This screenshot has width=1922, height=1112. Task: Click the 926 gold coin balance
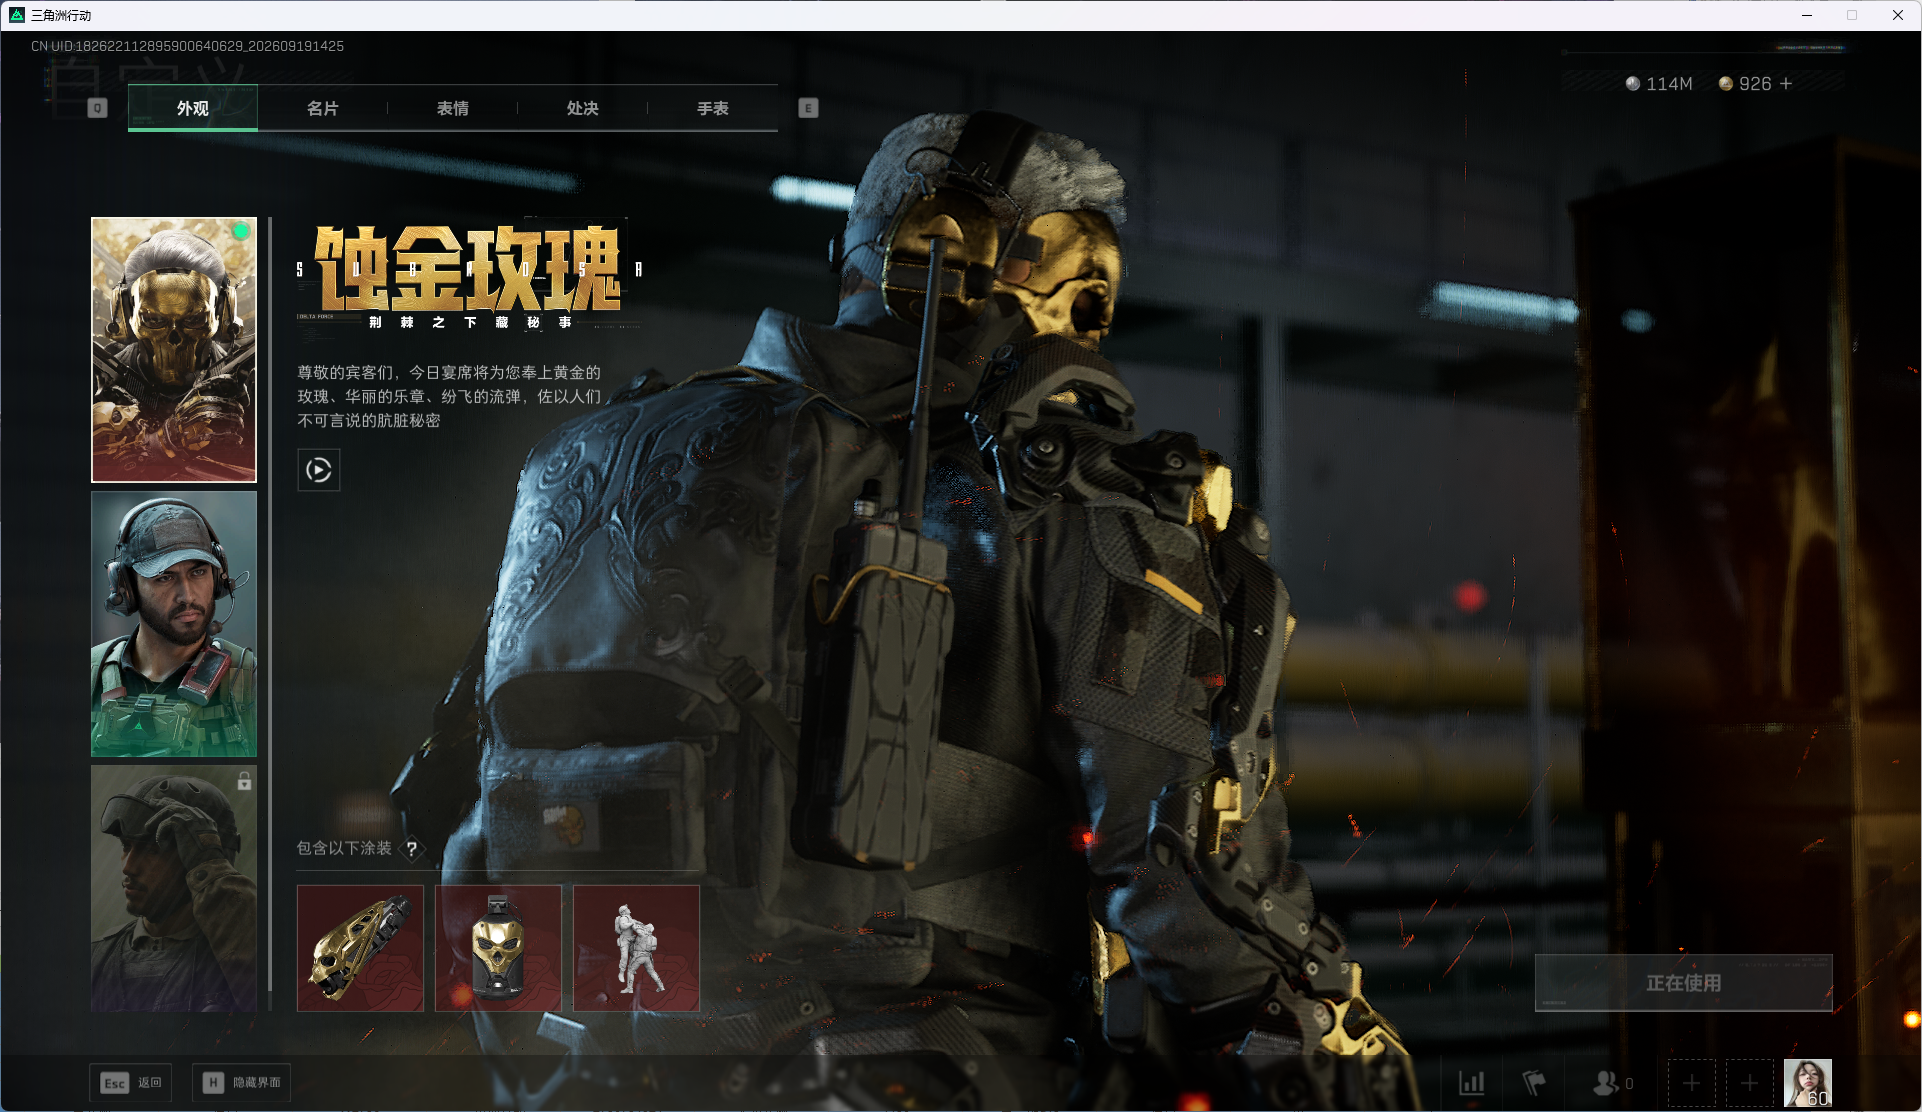point(1745,84)
